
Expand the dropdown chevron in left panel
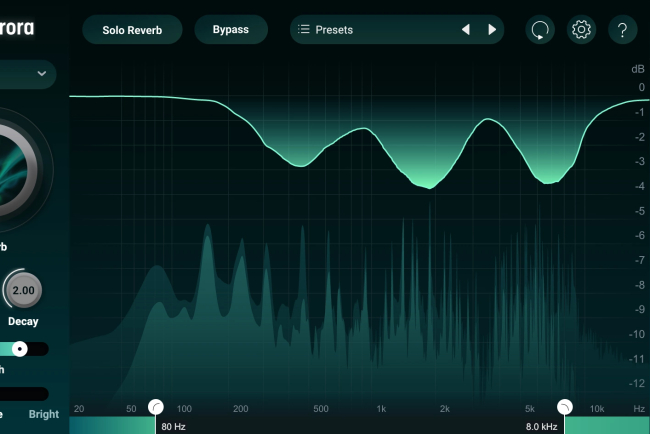41,74
